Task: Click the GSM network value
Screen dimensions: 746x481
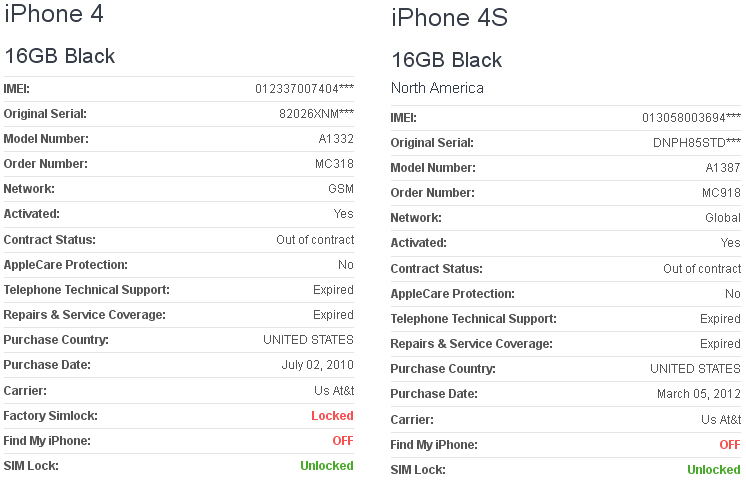Action: pos(341,189)
